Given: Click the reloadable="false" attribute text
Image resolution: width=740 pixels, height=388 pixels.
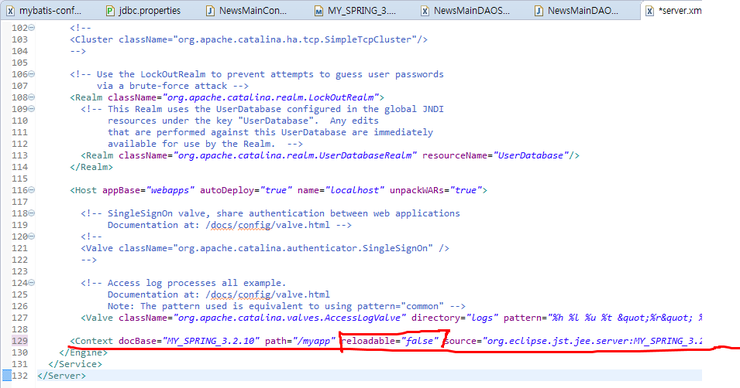Looking at the screenshot, I should pyautogui.click(x=390, y=341).
